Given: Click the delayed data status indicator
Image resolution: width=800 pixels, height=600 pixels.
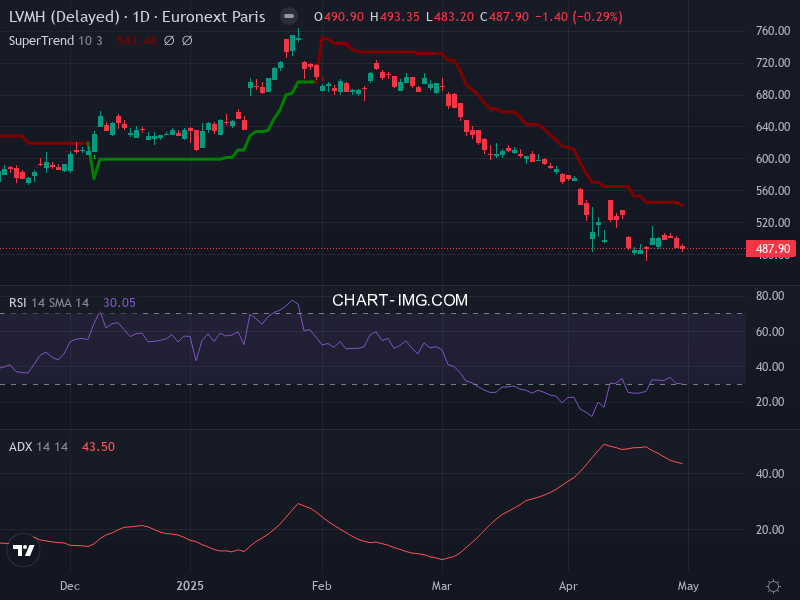Looking at the screenshot, I should tap(289, 16).
